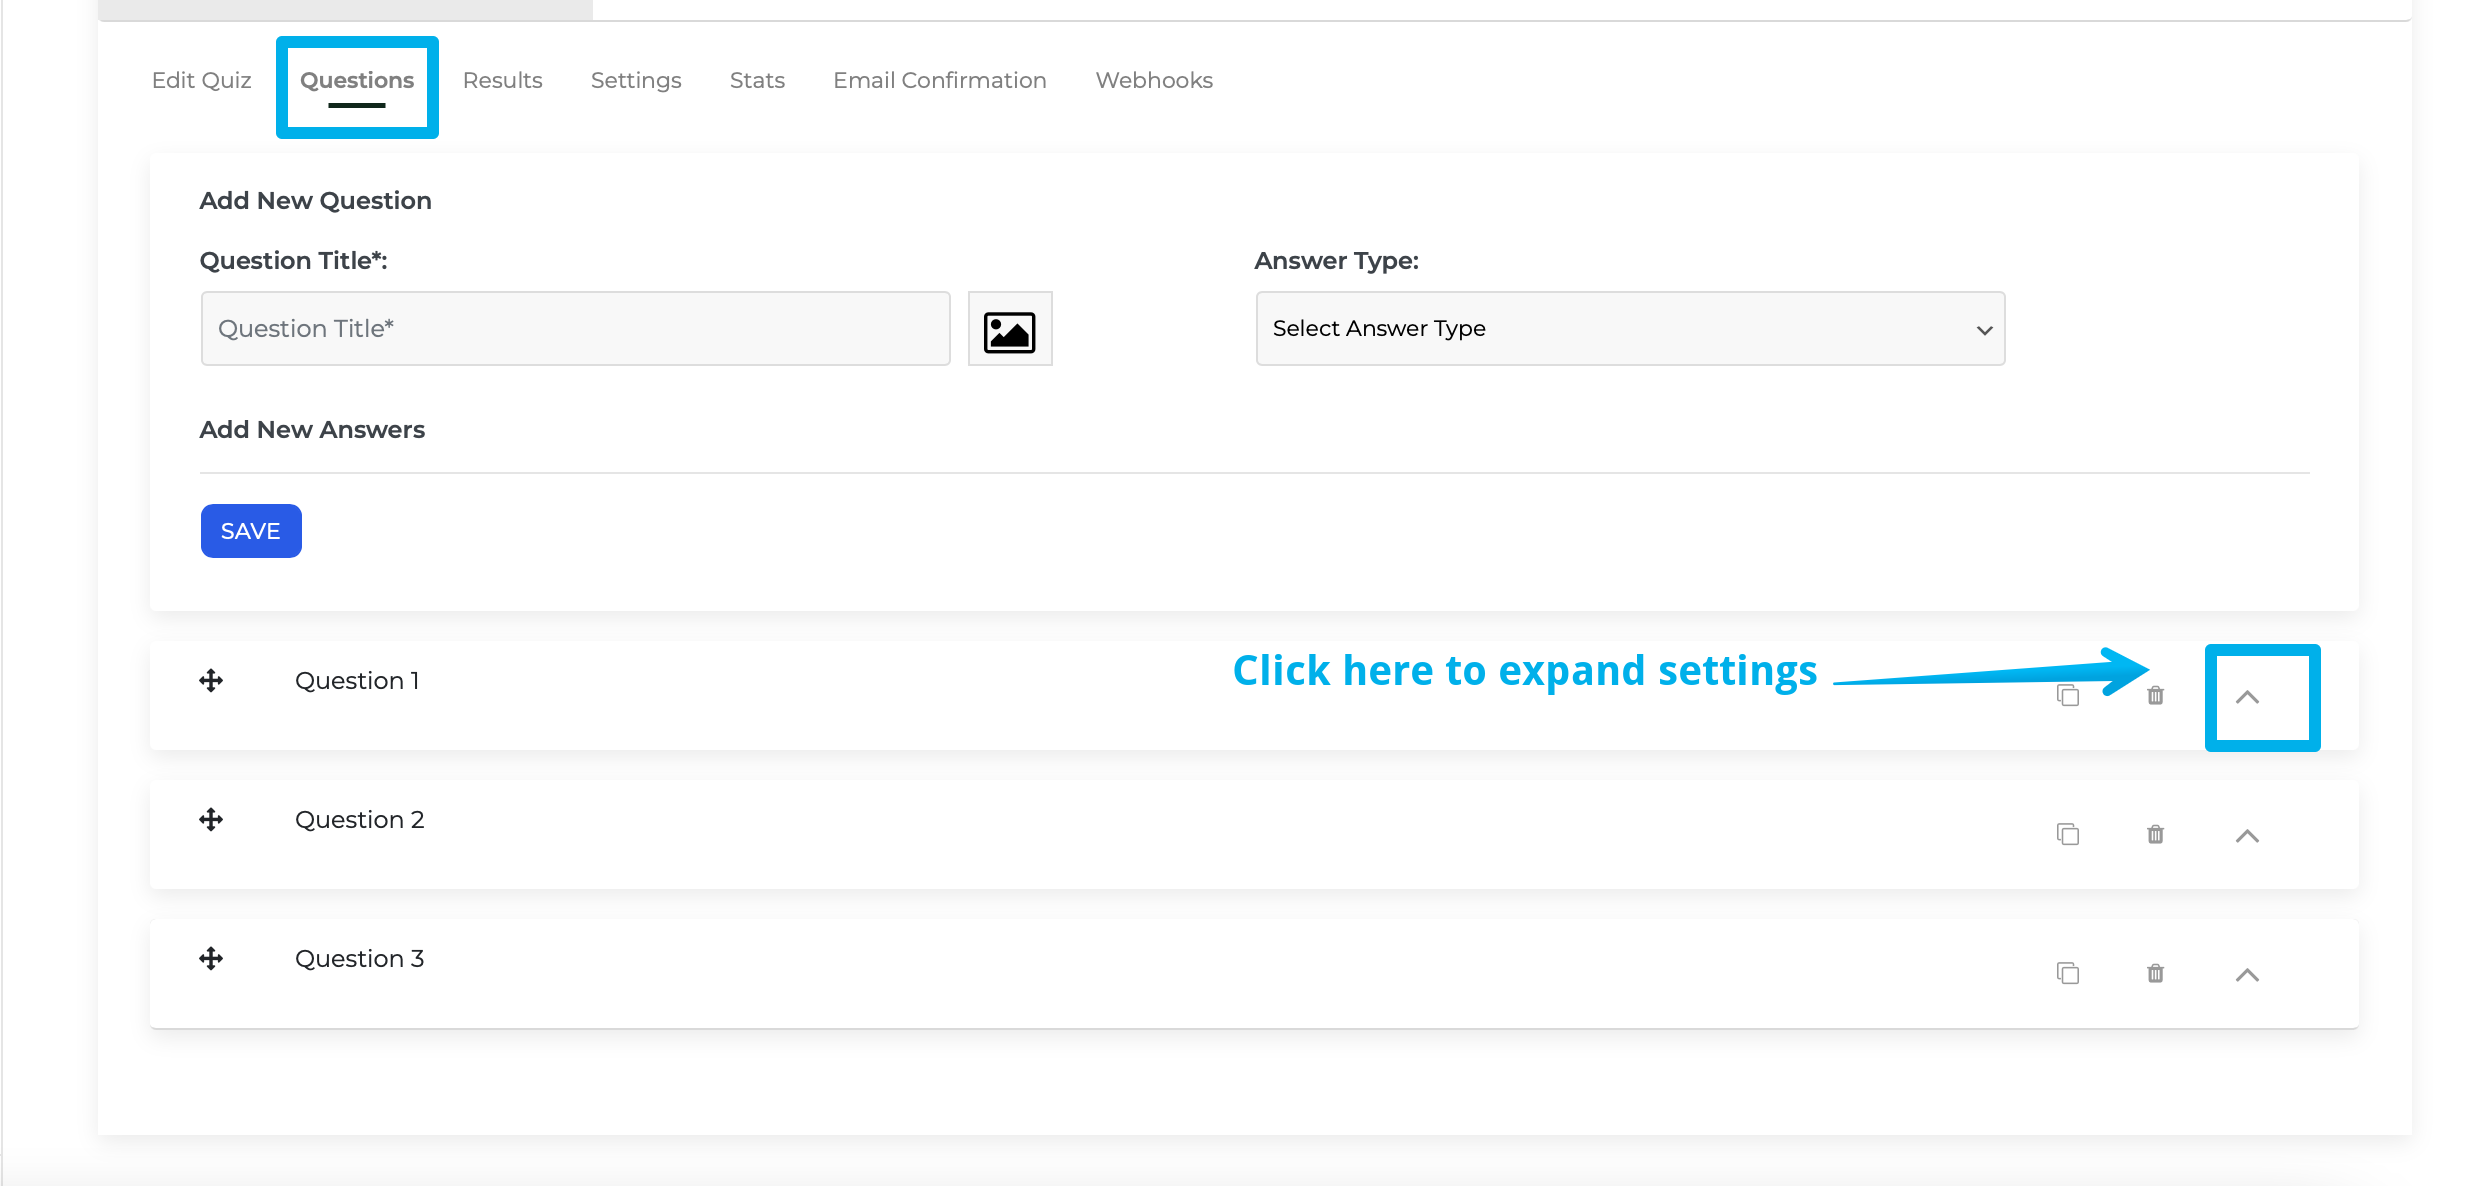
Task: Open the Select Answer Type dropdown
Action: tap(1629, 328)
